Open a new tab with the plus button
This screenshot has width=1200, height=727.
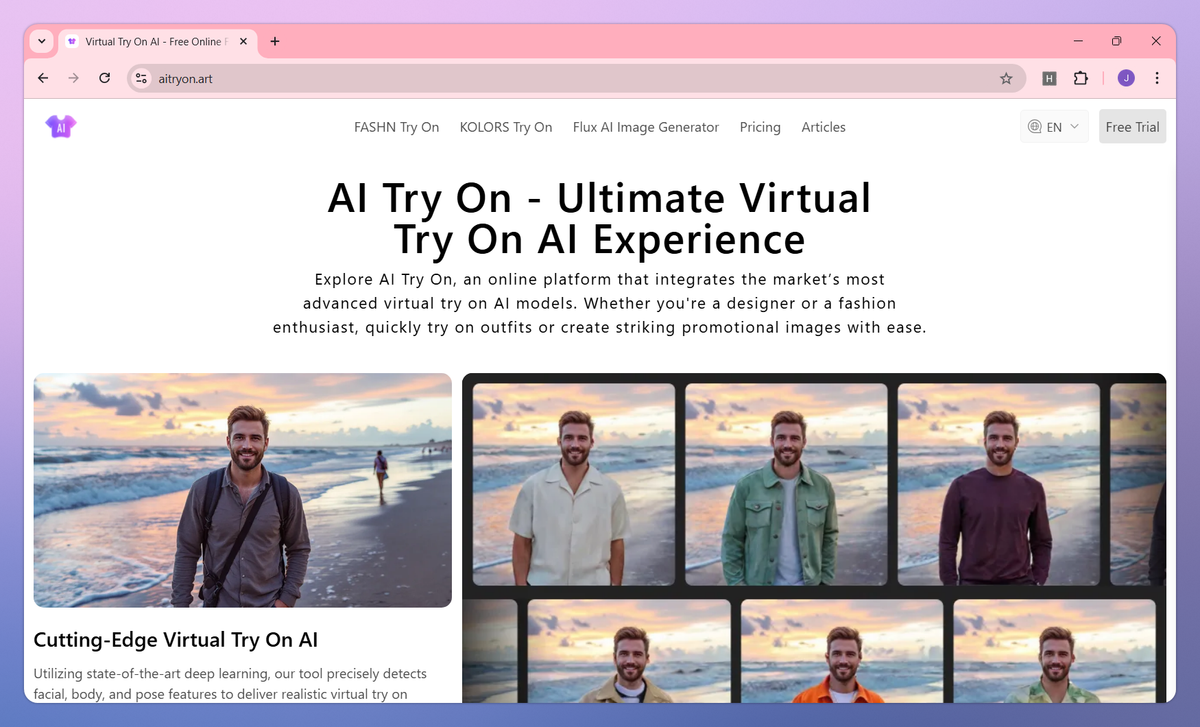pyautogui.click(x=275, y=41)
